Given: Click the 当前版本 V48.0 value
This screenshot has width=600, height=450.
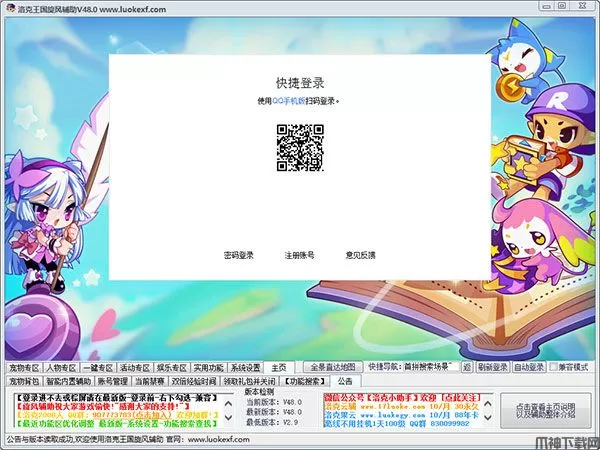Looking at the screenshot, I should coord(293,402).
